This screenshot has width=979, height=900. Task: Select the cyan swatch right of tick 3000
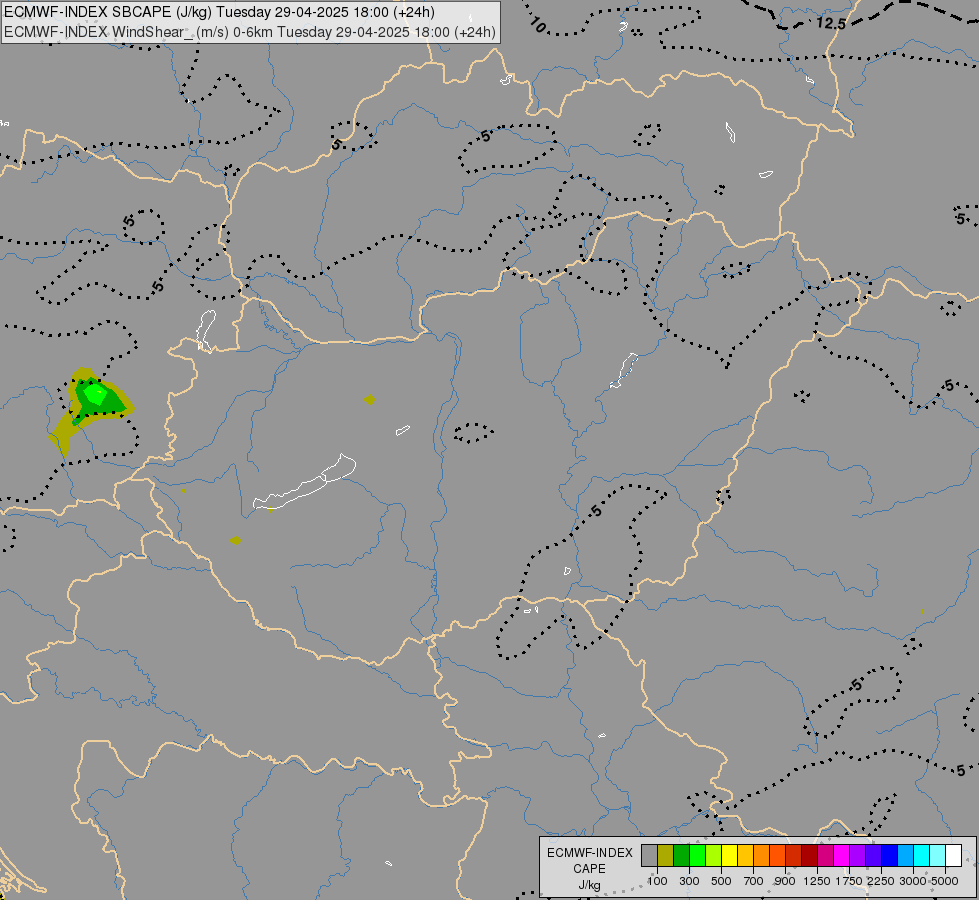pyautogui.click(x=922, y=856)
